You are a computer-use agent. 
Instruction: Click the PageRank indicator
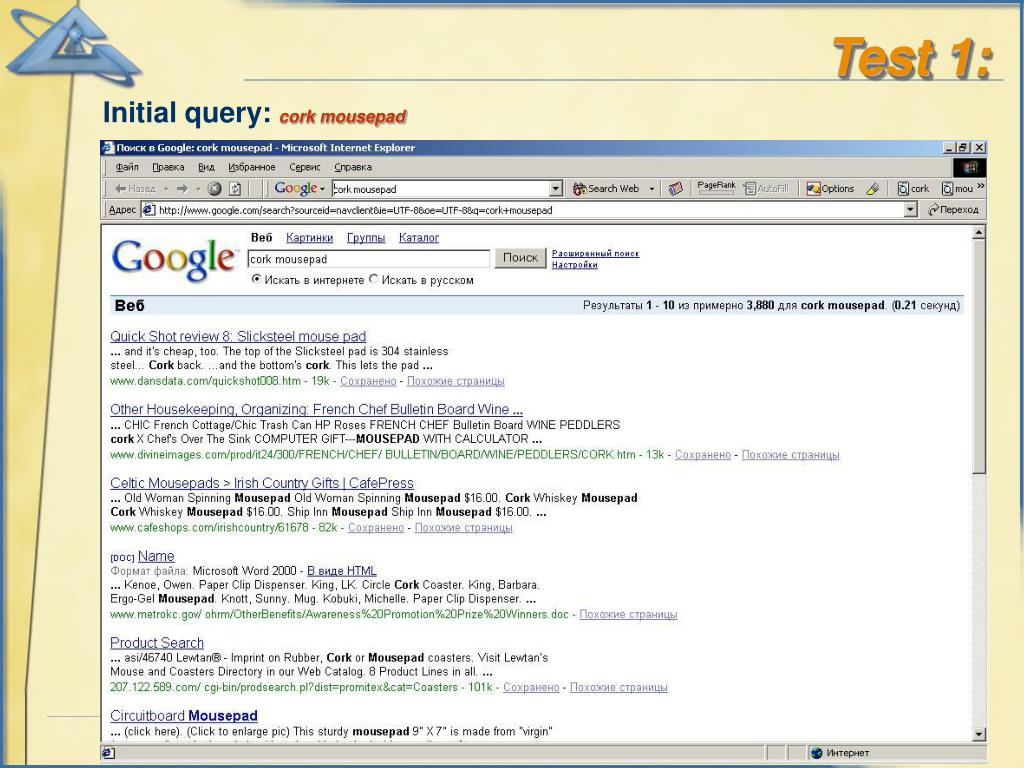pos(716,188)
